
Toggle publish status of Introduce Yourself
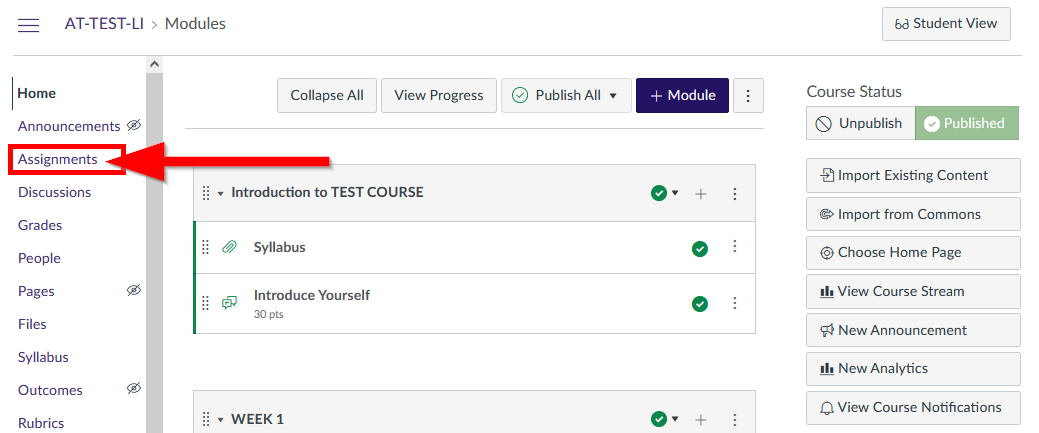pyautogui.click(x=700, y=304)
